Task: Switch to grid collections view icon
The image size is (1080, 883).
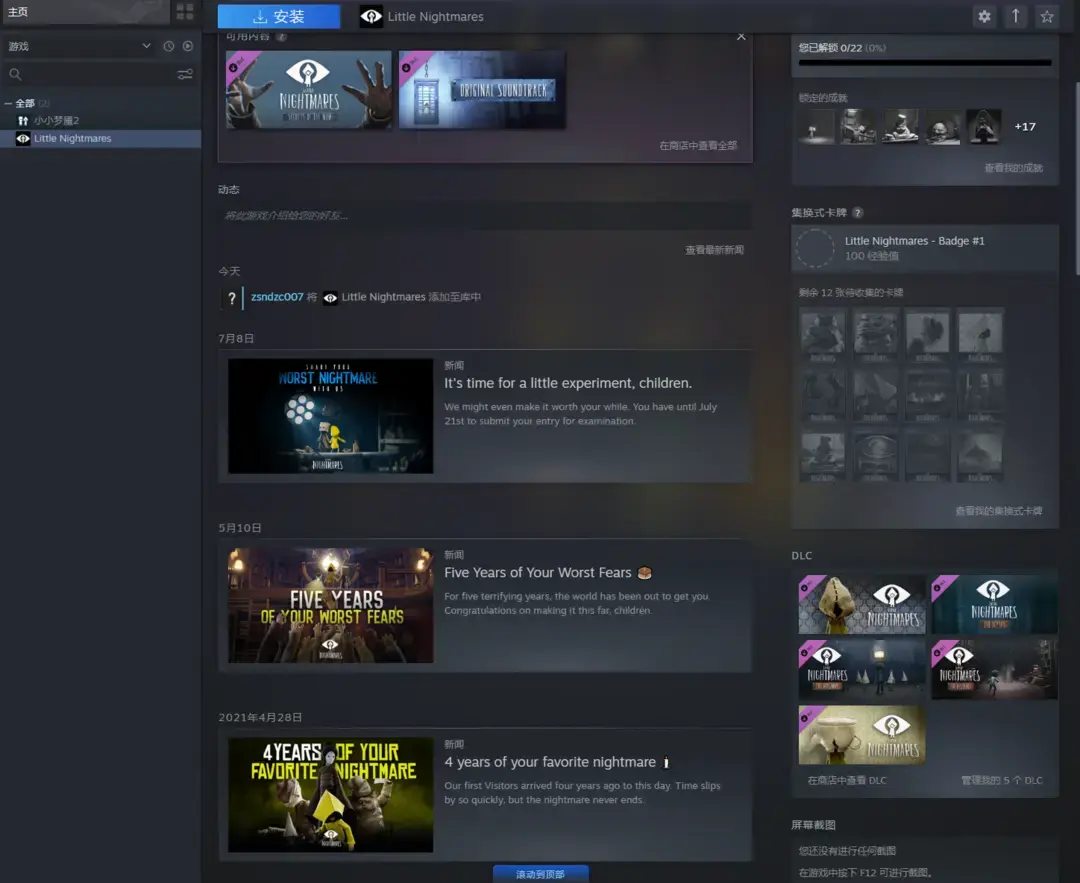Action: pos(185,12)
